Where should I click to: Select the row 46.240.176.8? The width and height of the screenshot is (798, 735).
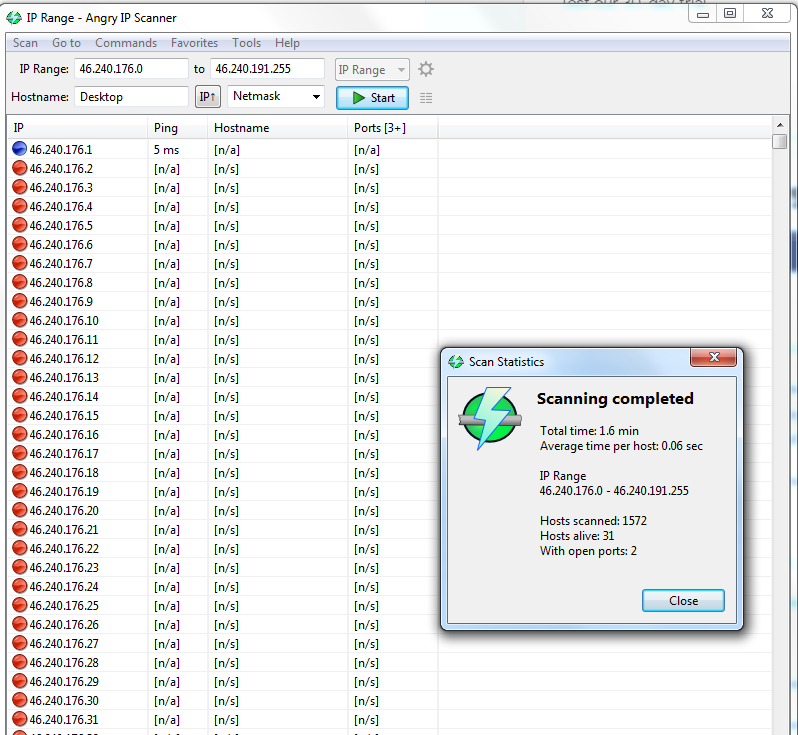coord(389,282)
